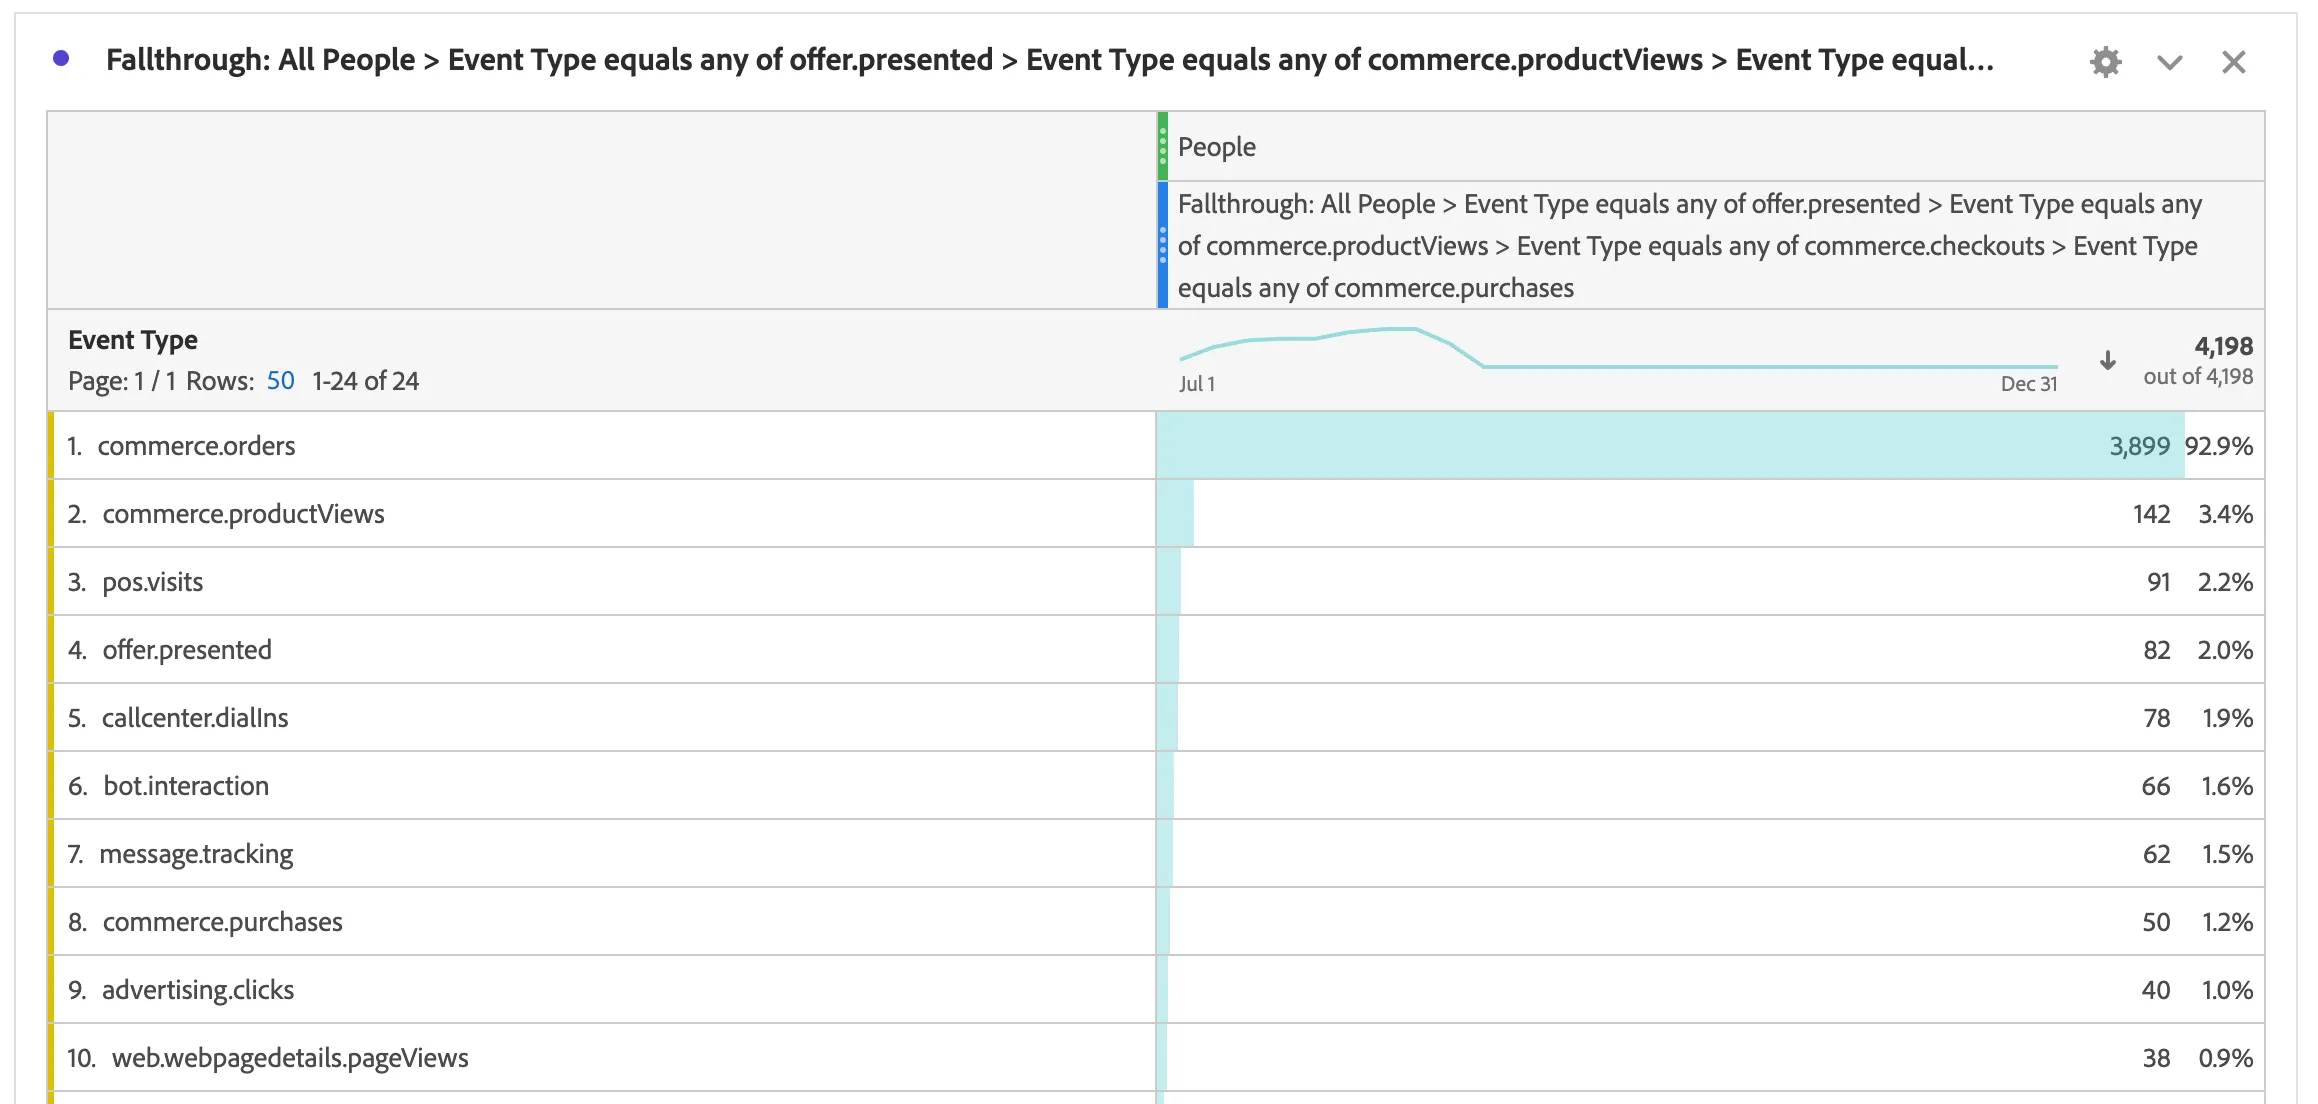Click the sort descending arrow next to 4,198

tap(2107, 360)
